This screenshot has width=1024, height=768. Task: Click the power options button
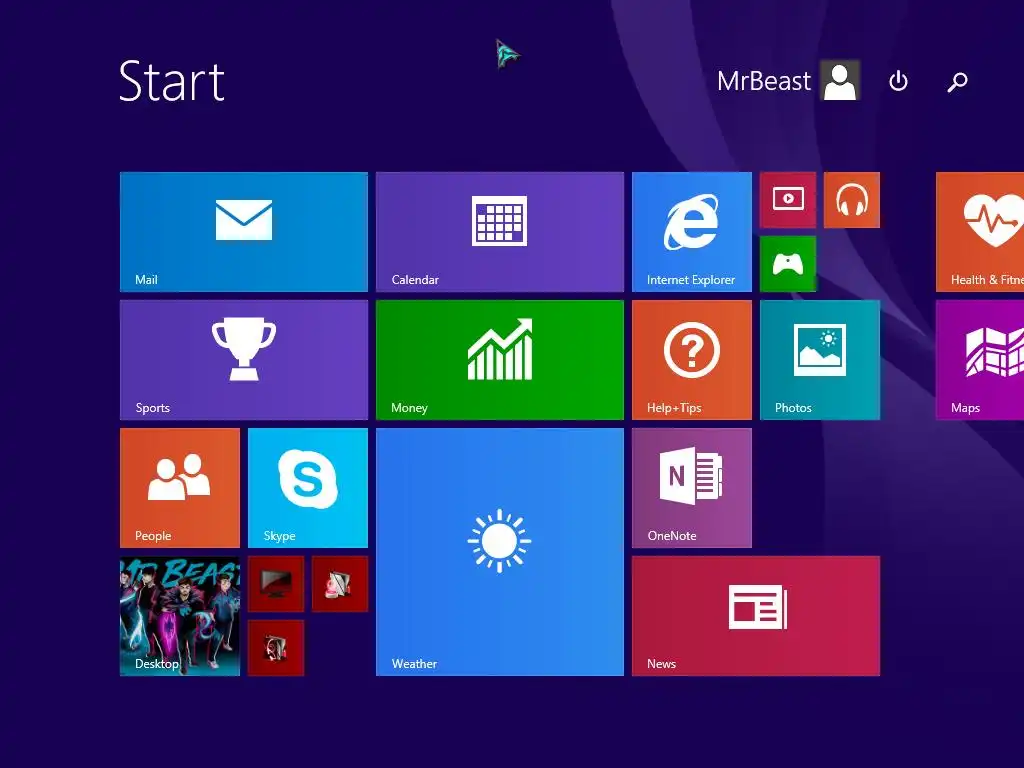899,81
